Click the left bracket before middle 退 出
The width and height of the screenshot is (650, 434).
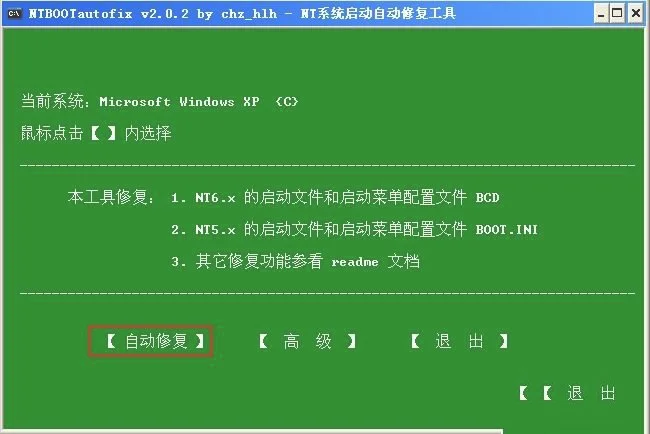point(415,342)
